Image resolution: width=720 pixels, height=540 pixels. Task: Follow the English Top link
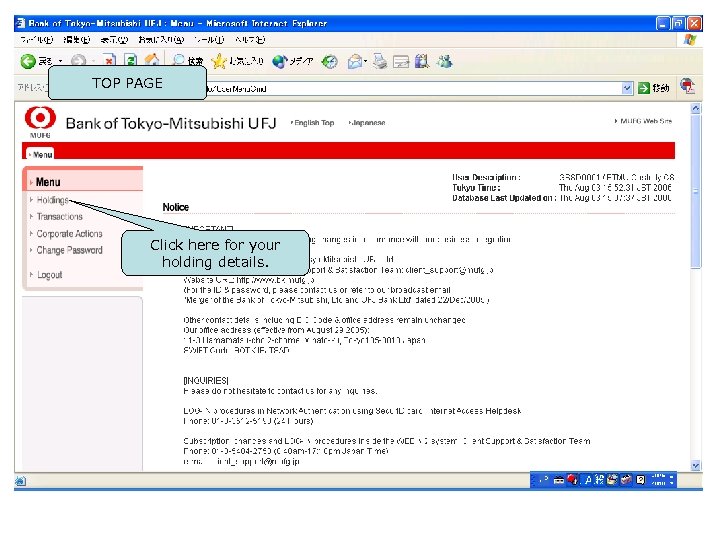[313, 123]
